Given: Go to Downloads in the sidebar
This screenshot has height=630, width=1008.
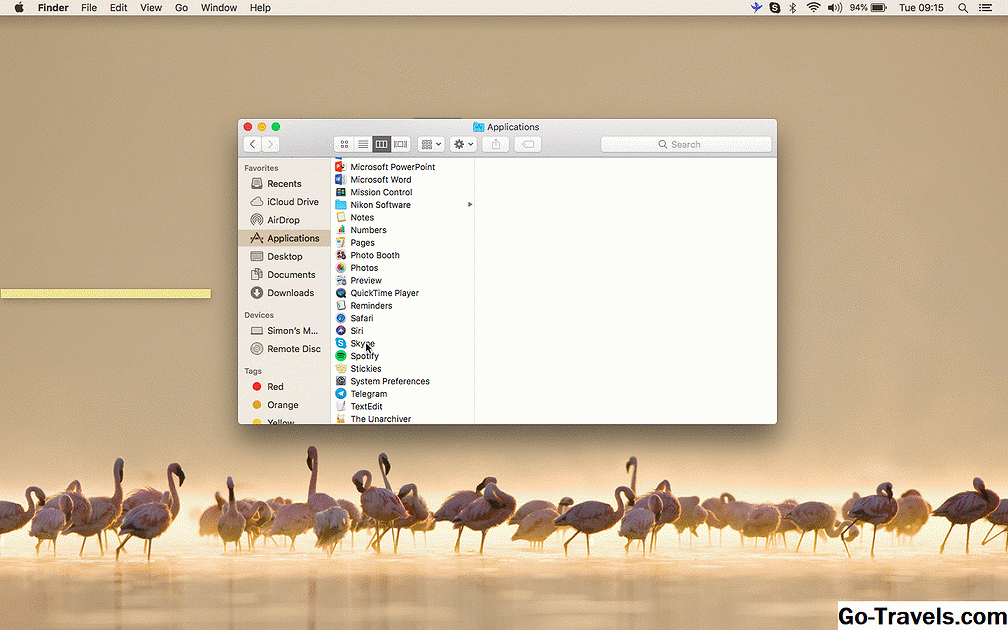Looking at the screenshot, I should (290, 293).
